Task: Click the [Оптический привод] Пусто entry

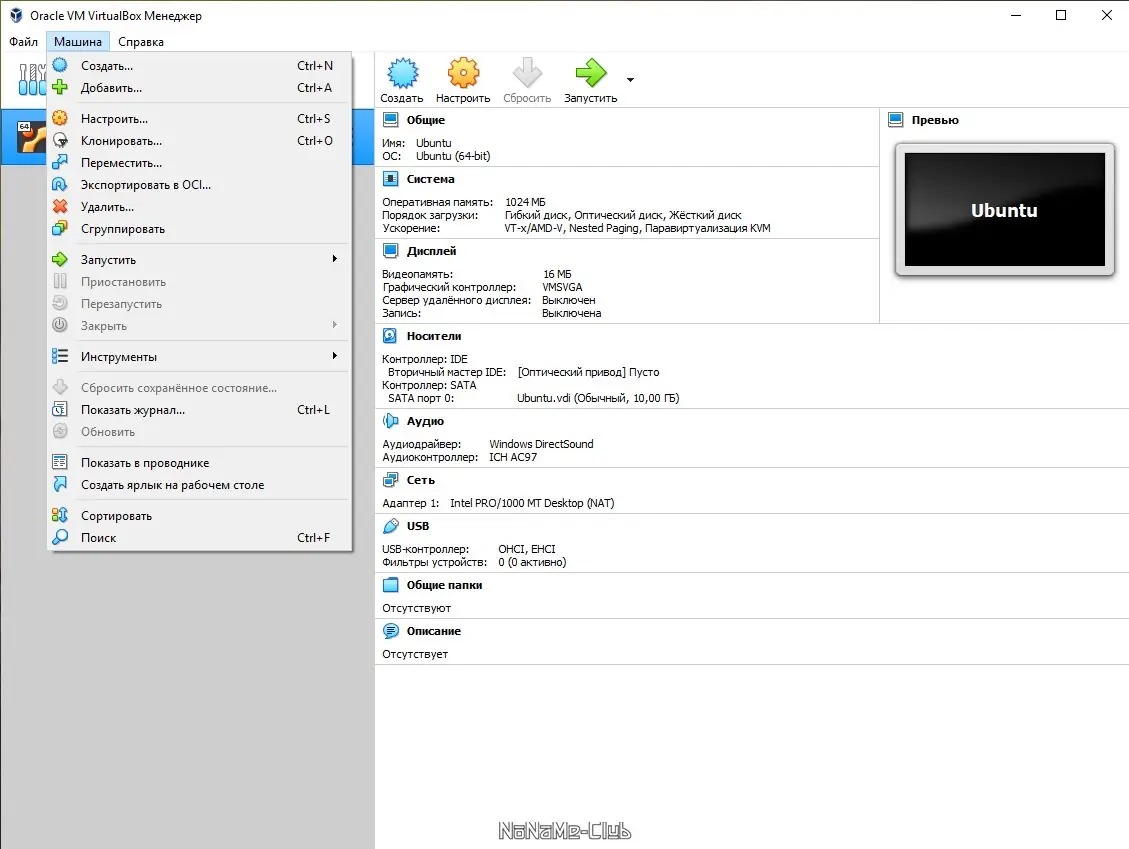Action: 588,372
